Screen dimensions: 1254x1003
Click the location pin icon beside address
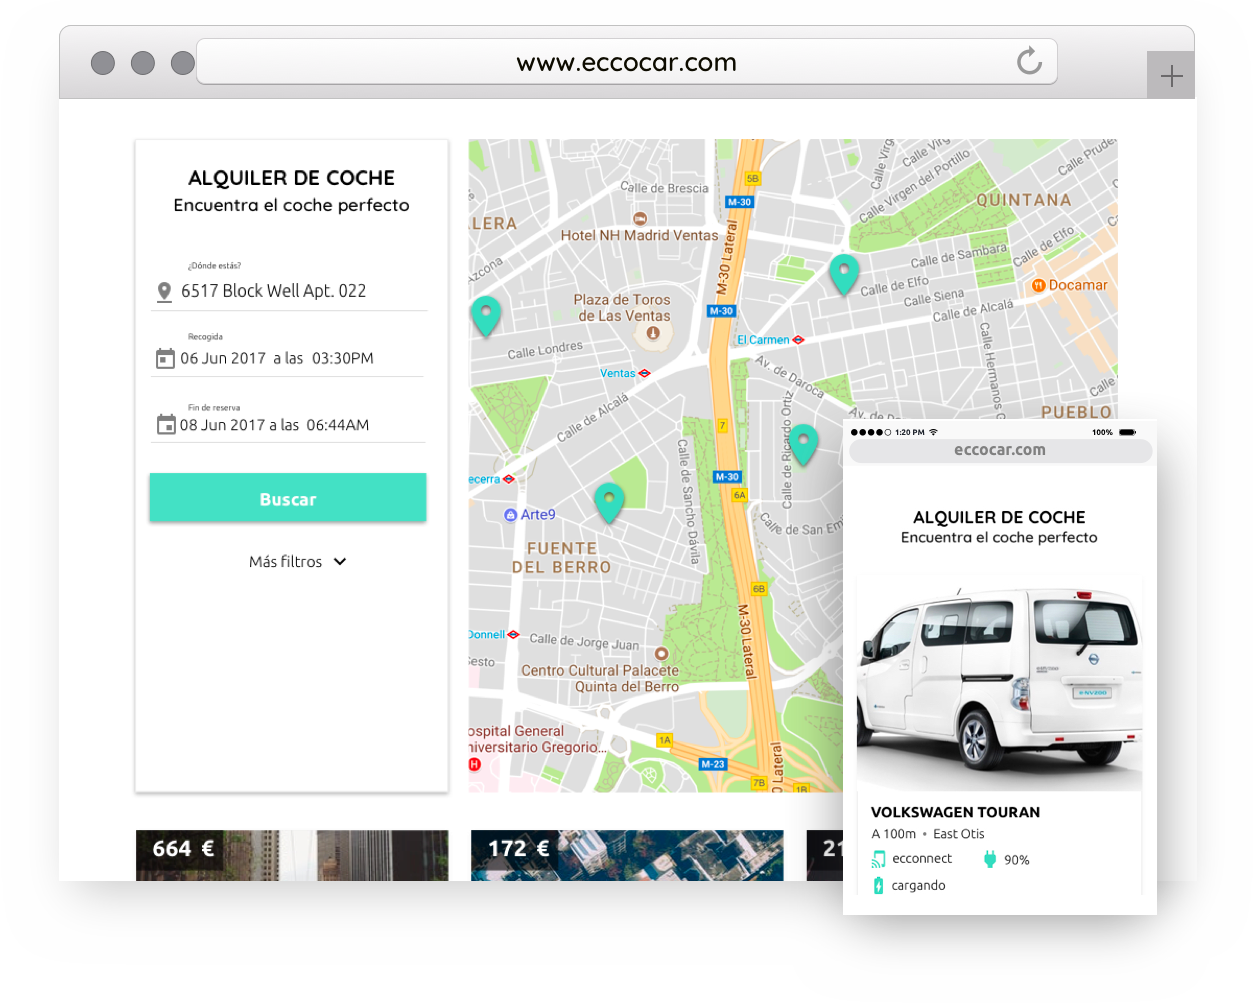pos(165,292)
